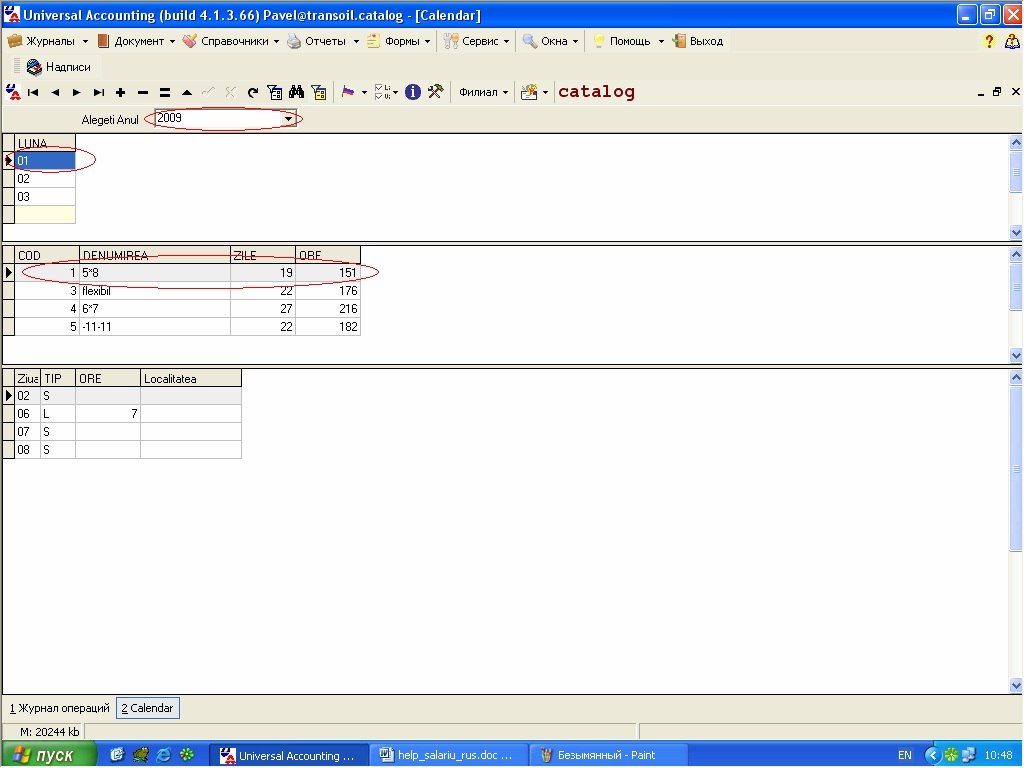Click the Windows пуск start button
Viewport: 1024px width, 768px height.
(x=48, y=755)
